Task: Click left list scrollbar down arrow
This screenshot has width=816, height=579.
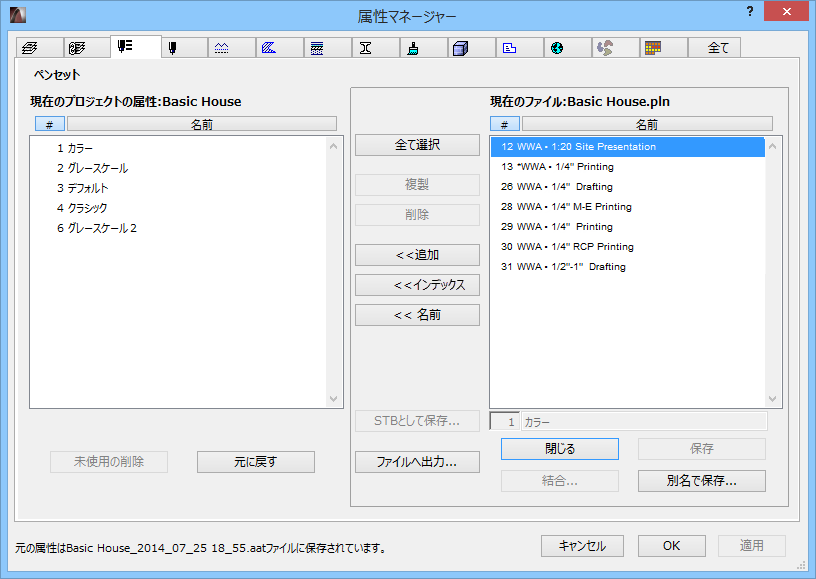Action: [x=334, y=399]
